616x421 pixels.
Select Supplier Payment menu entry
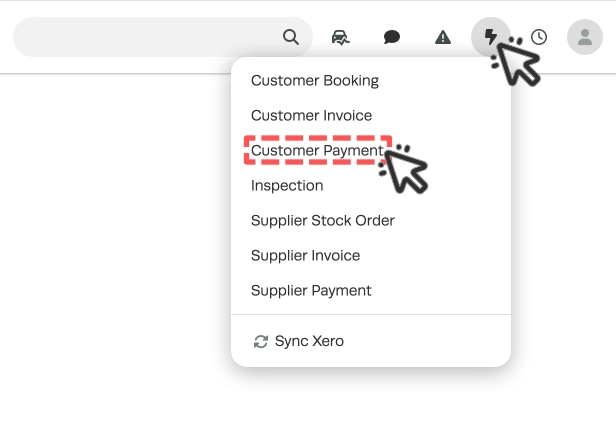[311, 290]
